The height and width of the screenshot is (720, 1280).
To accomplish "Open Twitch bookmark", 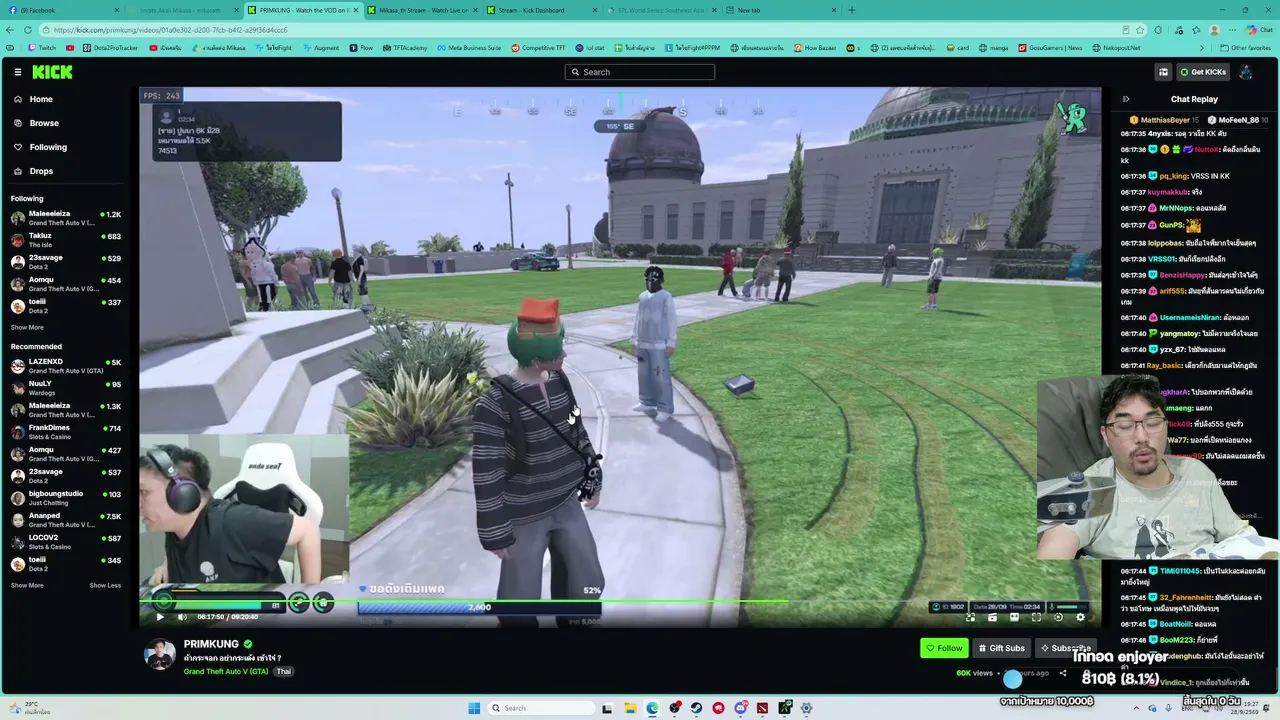I will [42, 48].
